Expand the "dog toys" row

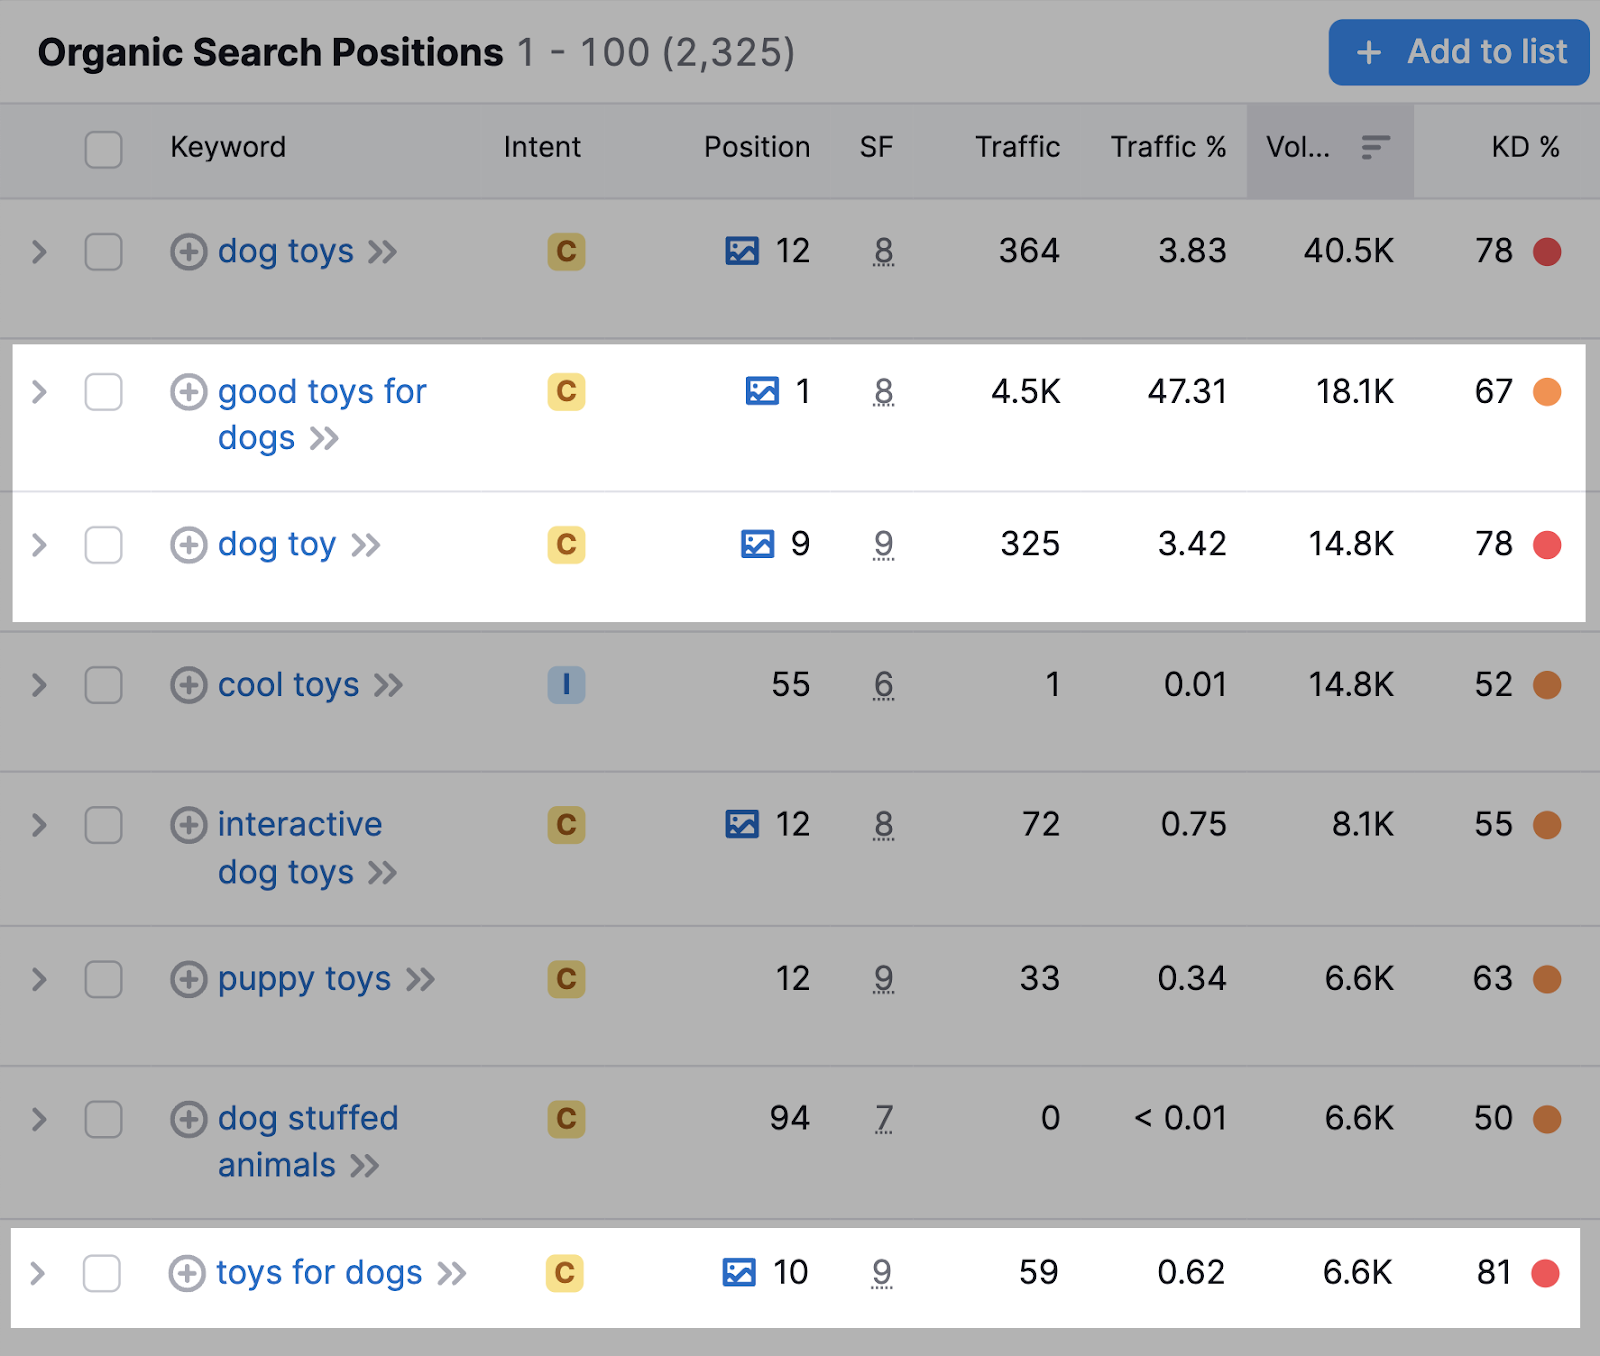39,252
